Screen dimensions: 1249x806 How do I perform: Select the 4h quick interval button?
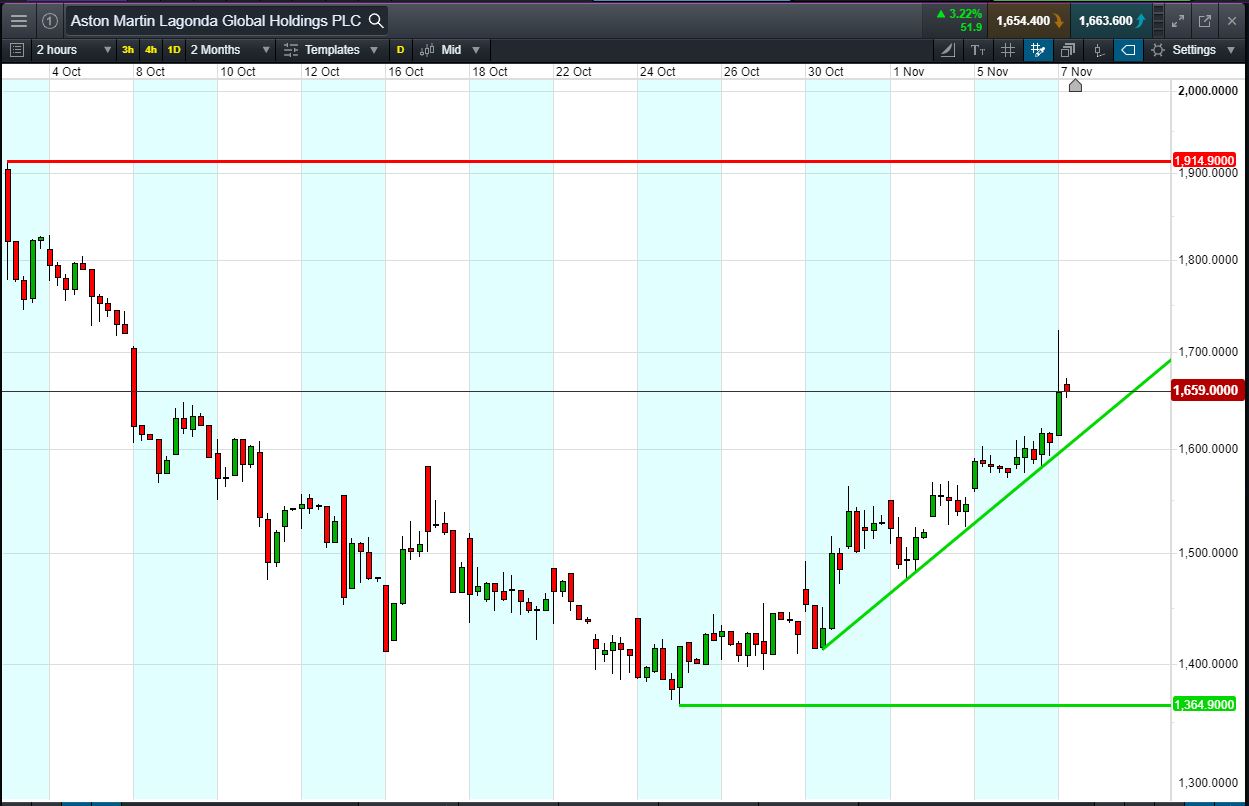(151, 49)
